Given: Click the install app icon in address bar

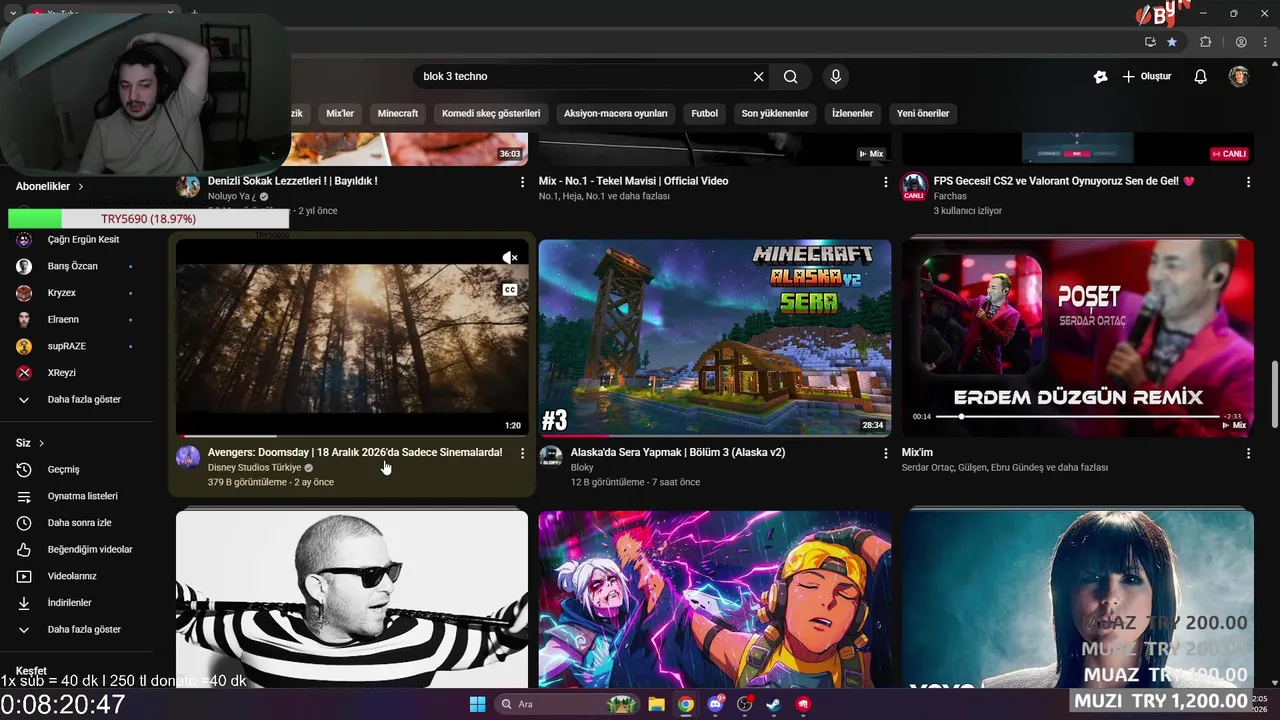Looking at the screenshot, I should [1150, 42].
